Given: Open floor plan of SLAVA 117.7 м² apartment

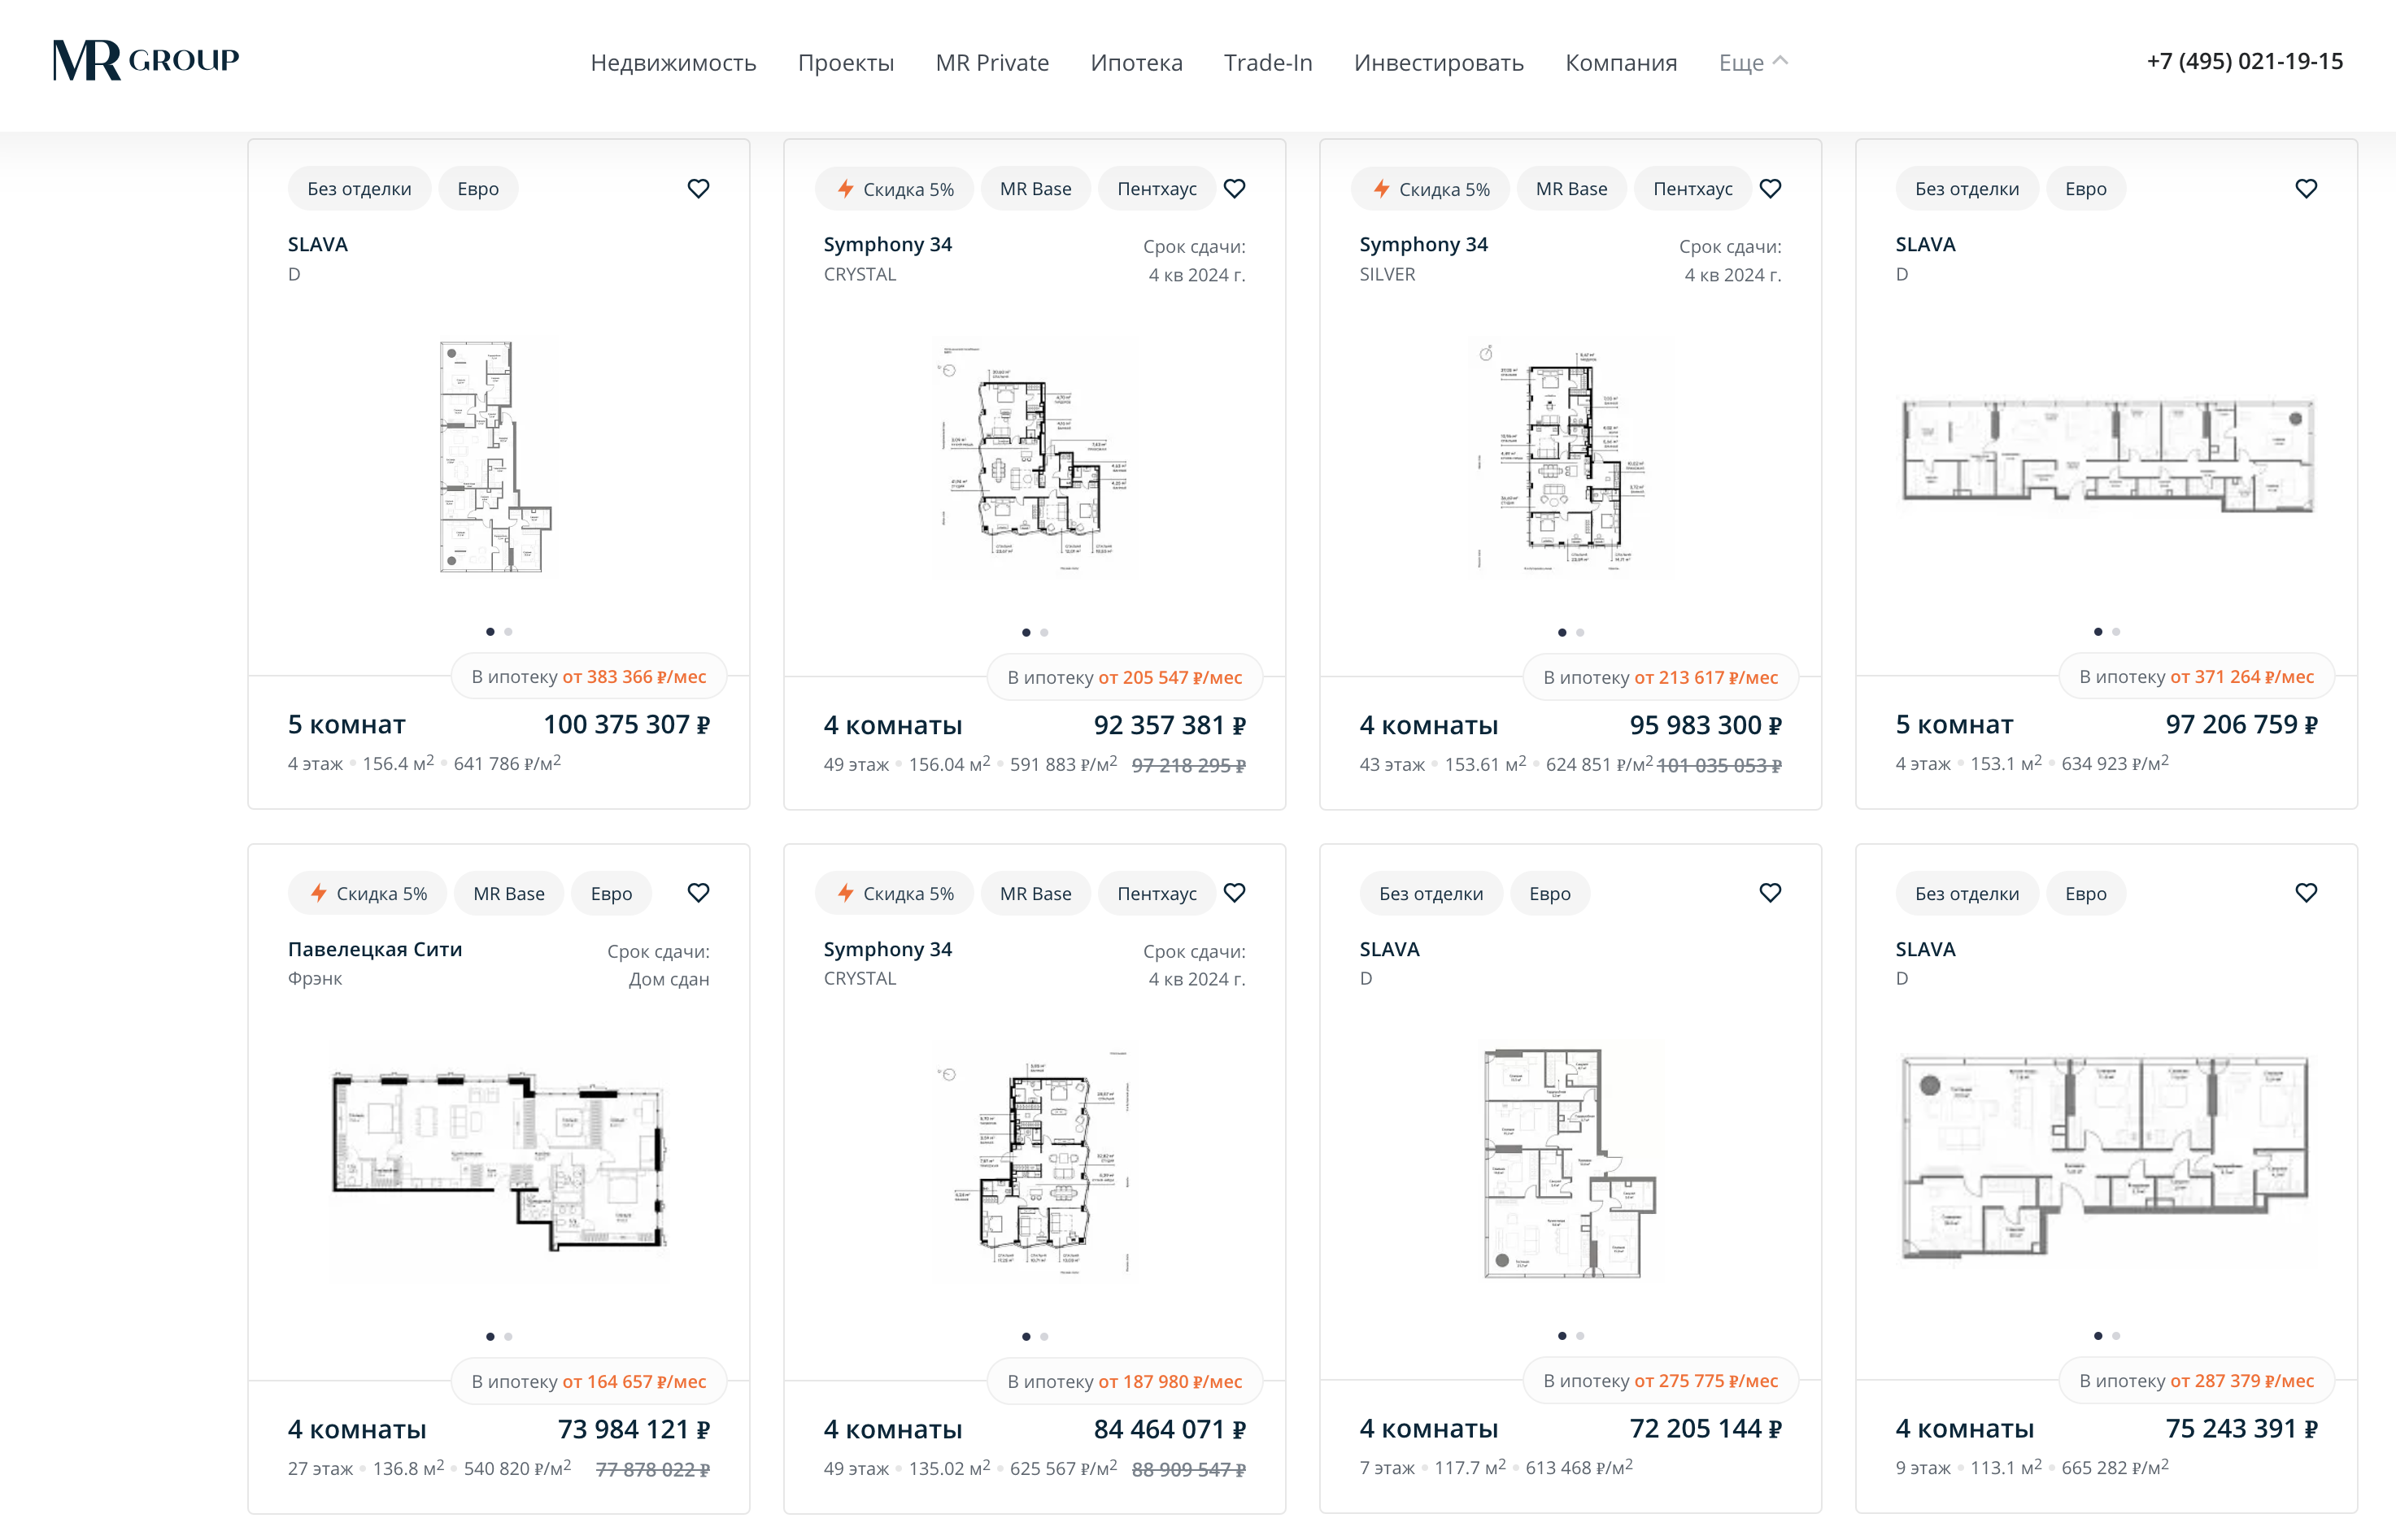Looking at the screenshot, I should [1568, 1162].
